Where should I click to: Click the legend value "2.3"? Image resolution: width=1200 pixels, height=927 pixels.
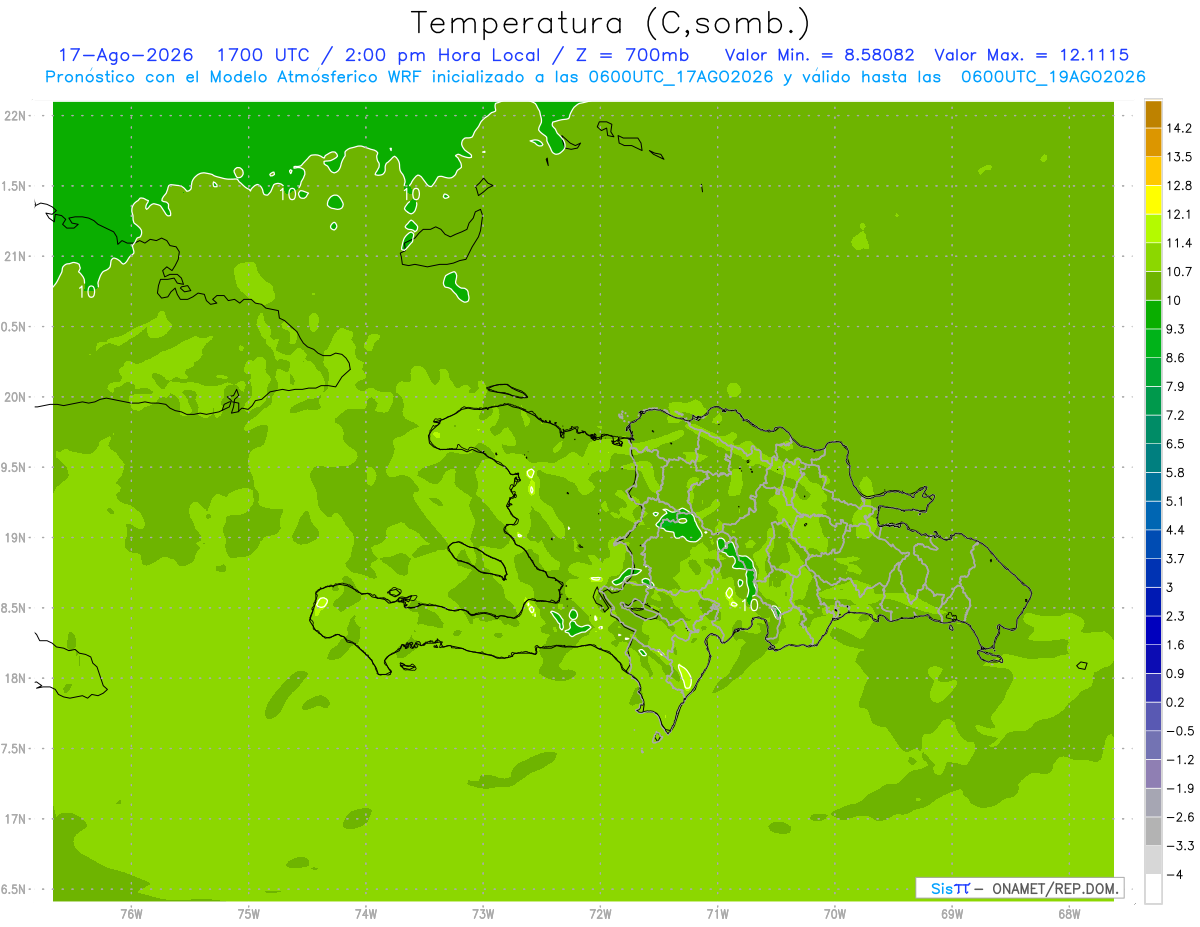point(1176,616)
